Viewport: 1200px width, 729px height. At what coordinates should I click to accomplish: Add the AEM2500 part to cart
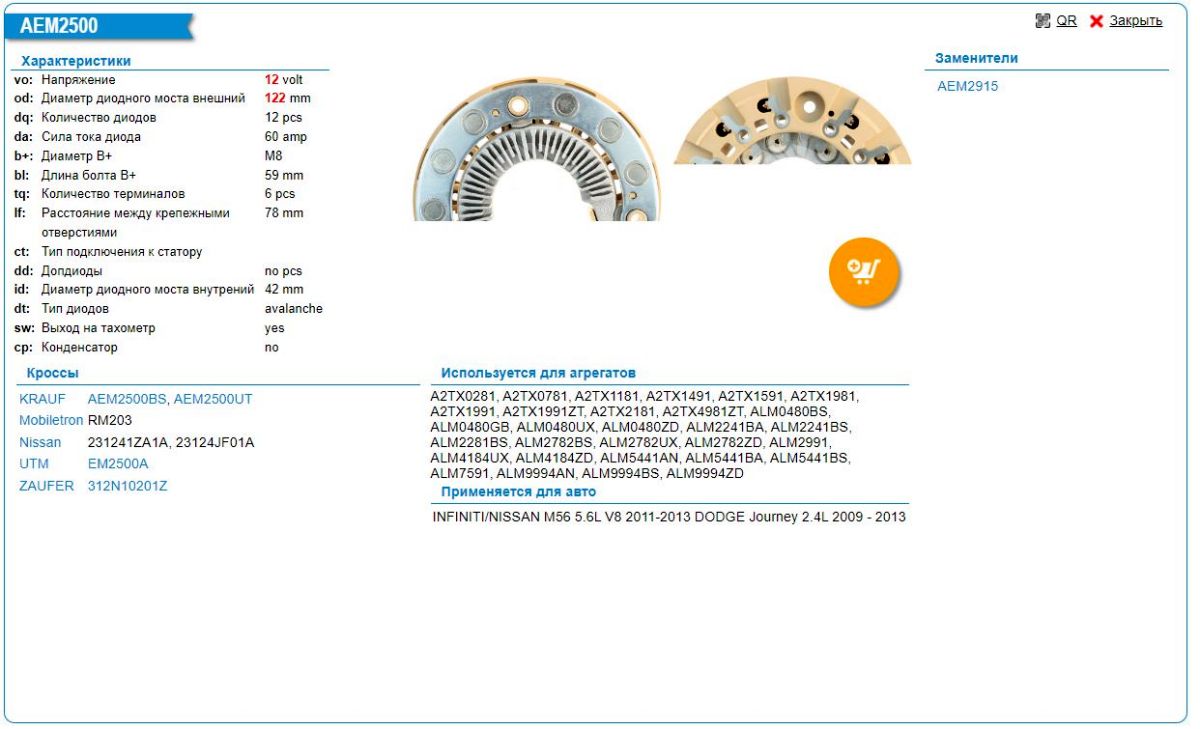[865, 271]
